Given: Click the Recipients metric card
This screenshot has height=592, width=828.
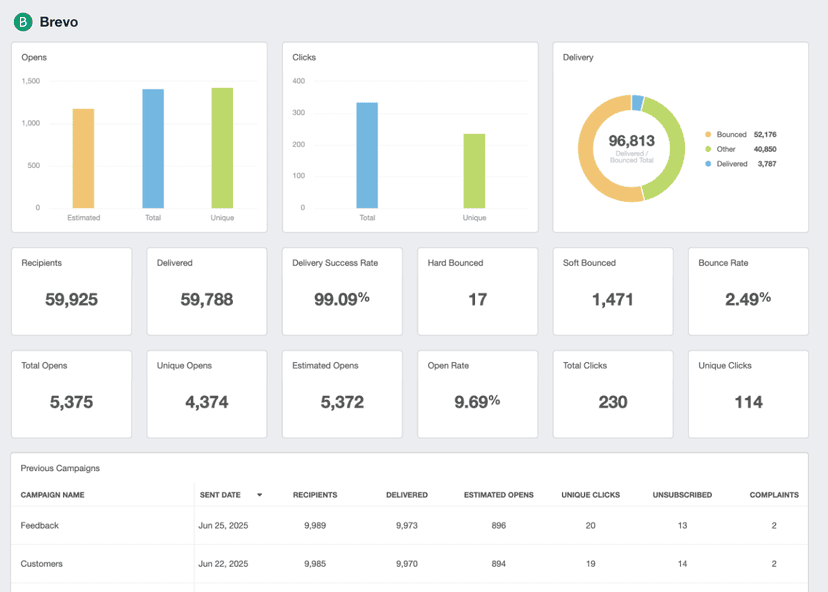Looking at the screenshot, I should click(71, 290).
